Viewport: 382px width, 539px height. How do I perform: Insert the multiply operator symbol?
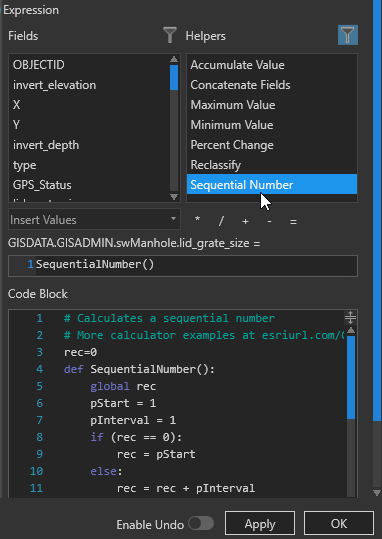197,220
